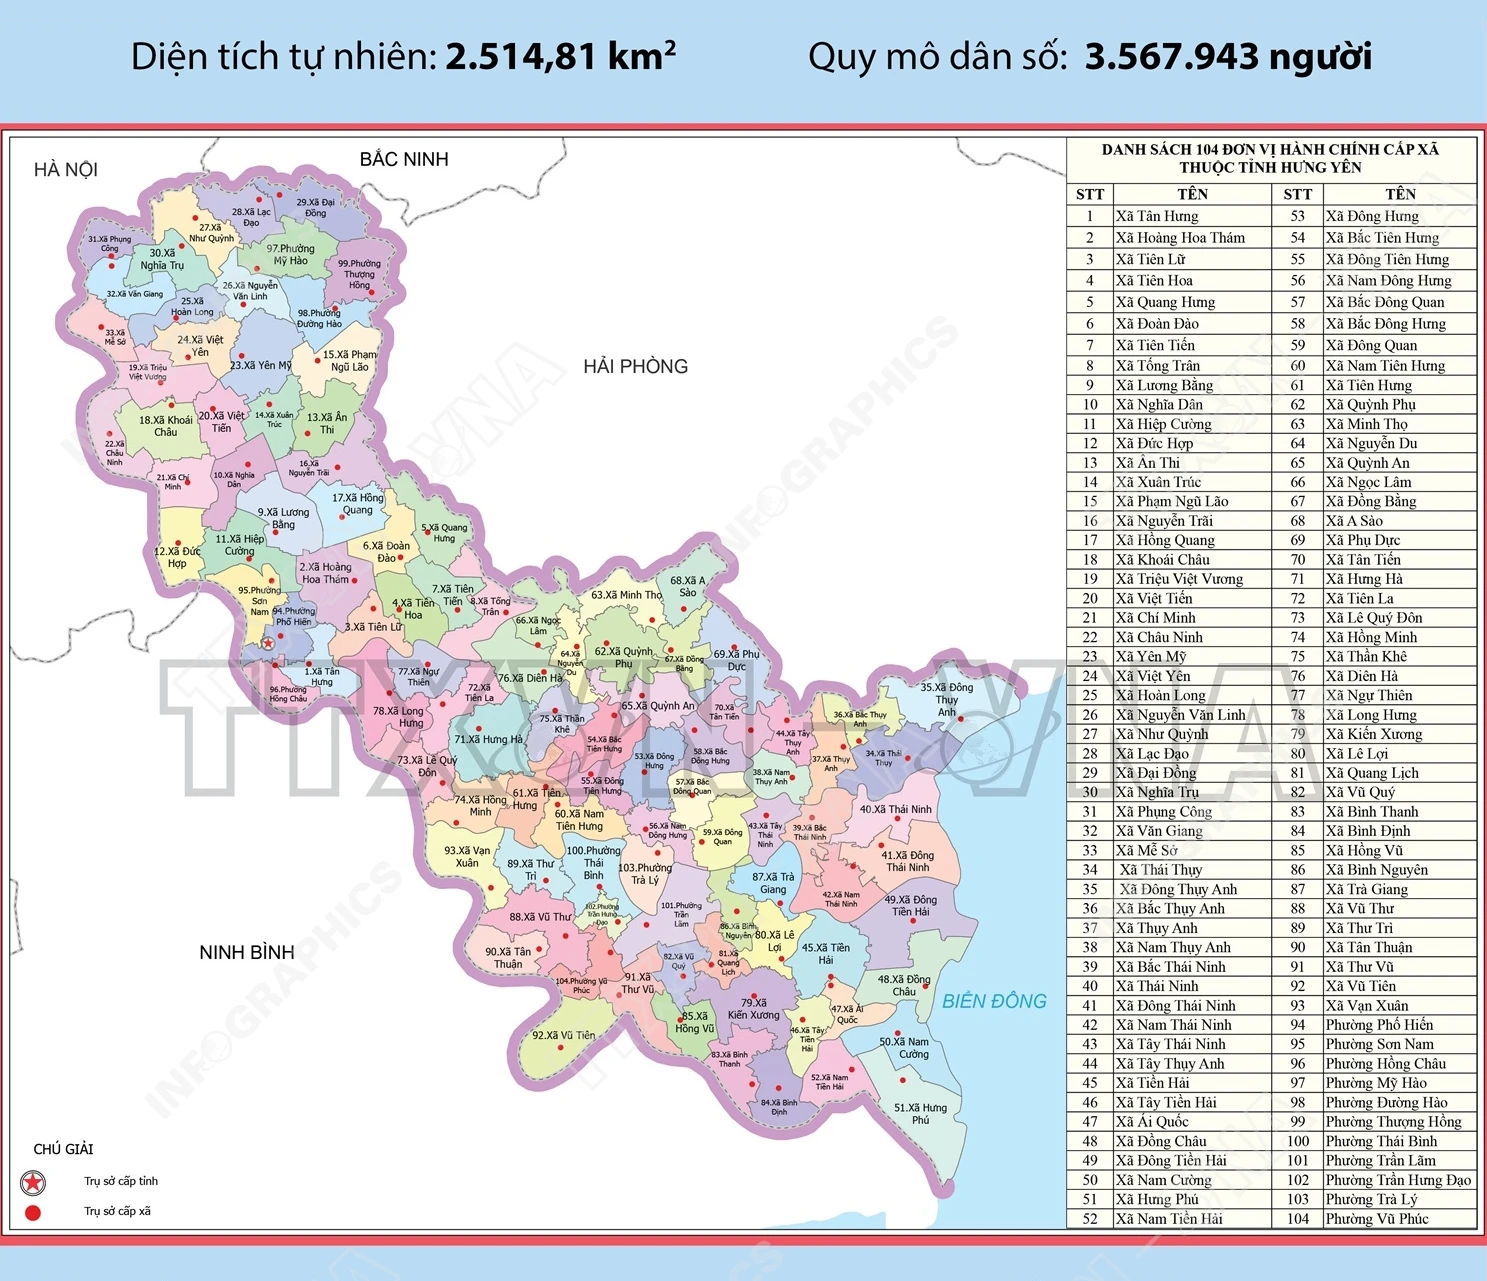Viewport: 1487px width, 1281px height.
Task: Click the 'Xã Đông Hưng' table entry
Action: pos(1372,216)
